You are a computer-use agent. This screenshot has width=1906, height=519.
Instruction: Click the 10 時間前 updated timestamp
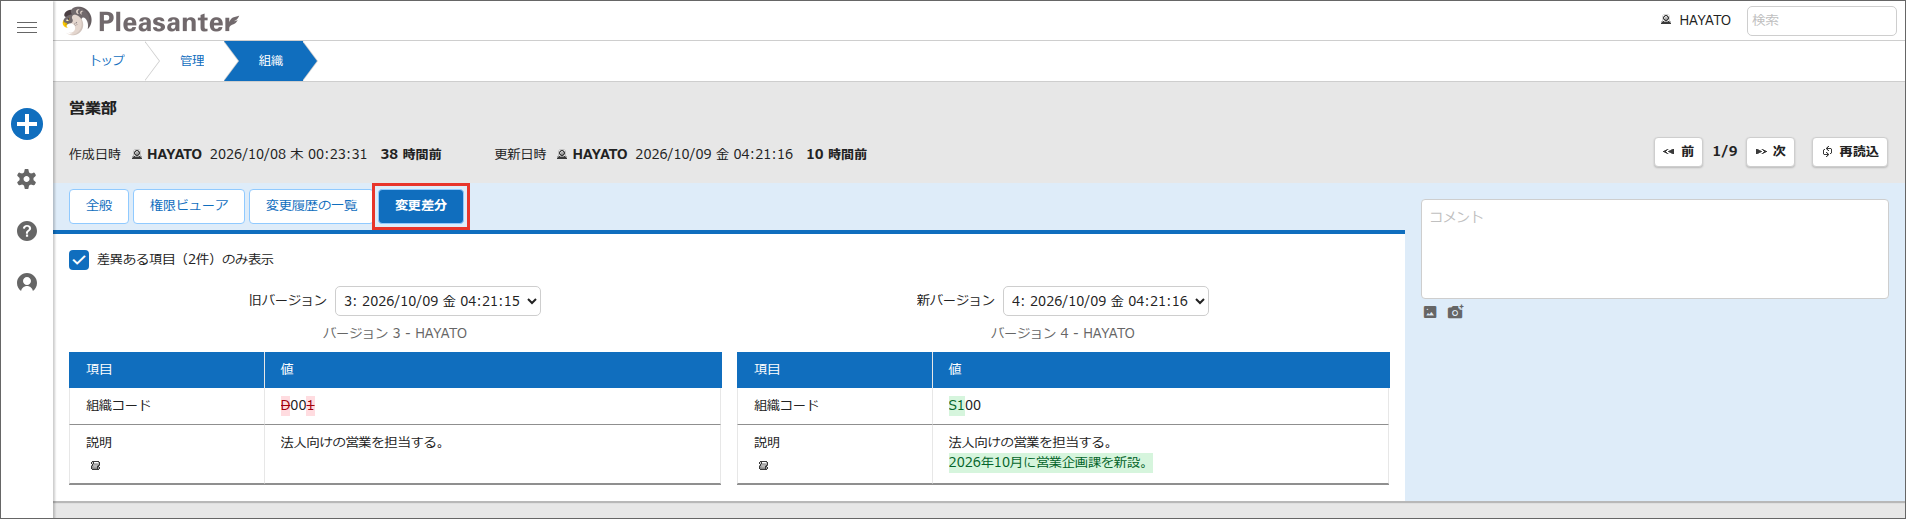(x=837, y=155)
